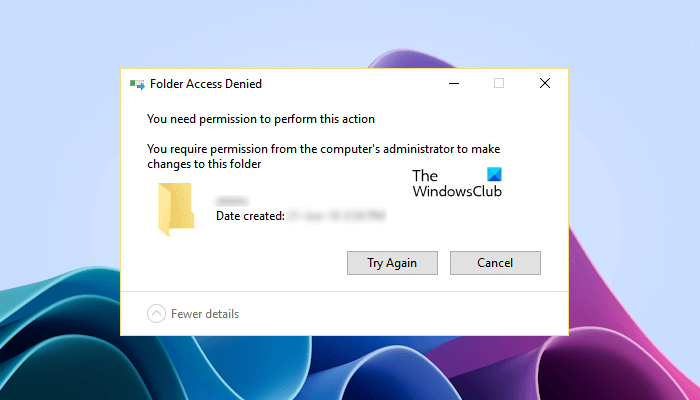
Task: Close the Folder Access Denied dialog
Action: 545,84
